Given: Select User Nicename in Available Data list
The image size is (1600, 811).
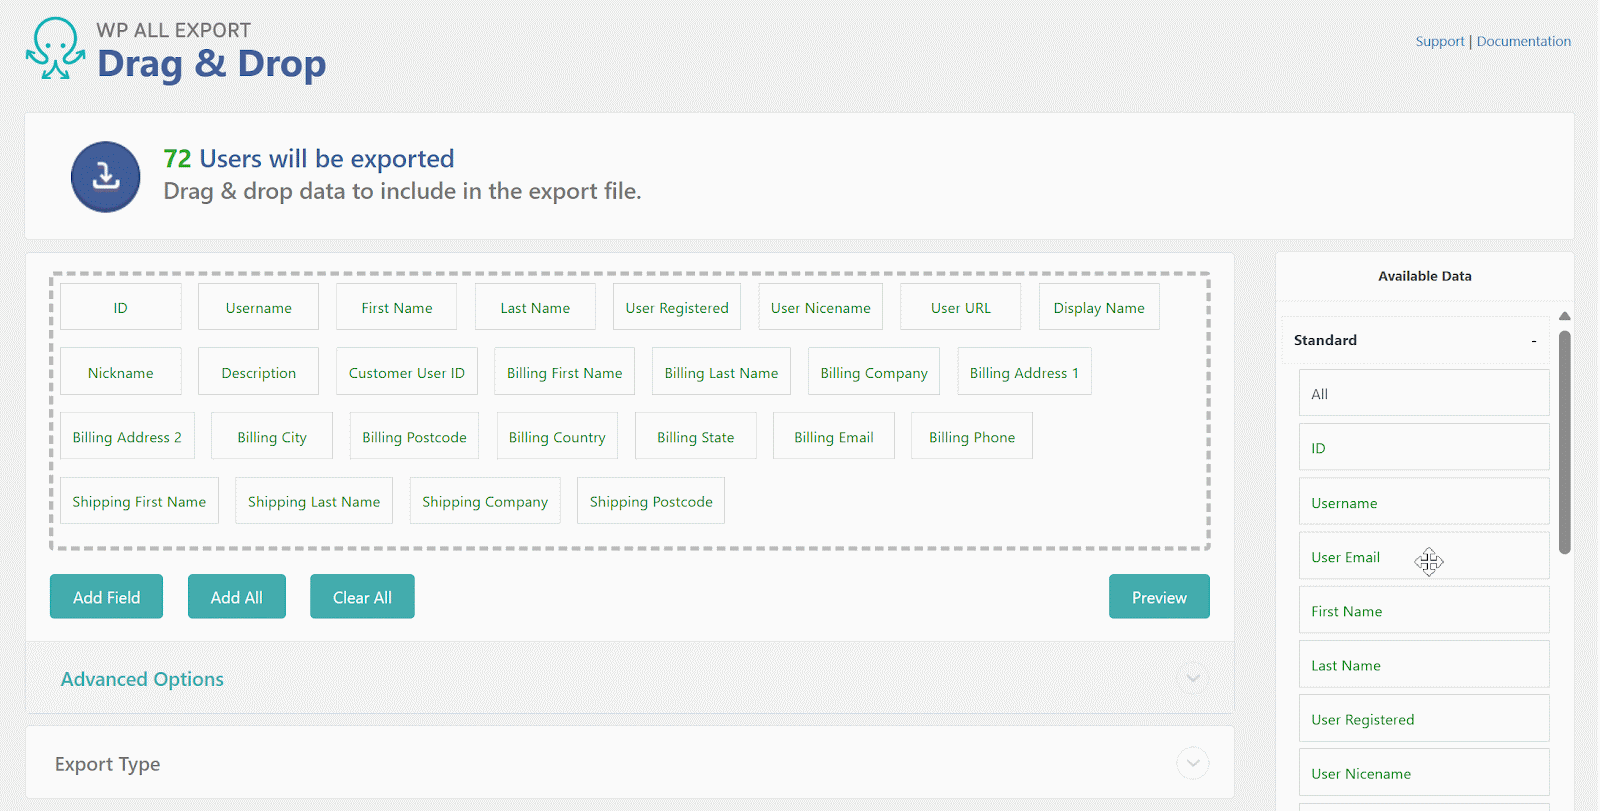Looking at the screenshot, I should pyautogui.click(x=1424, y=772).
